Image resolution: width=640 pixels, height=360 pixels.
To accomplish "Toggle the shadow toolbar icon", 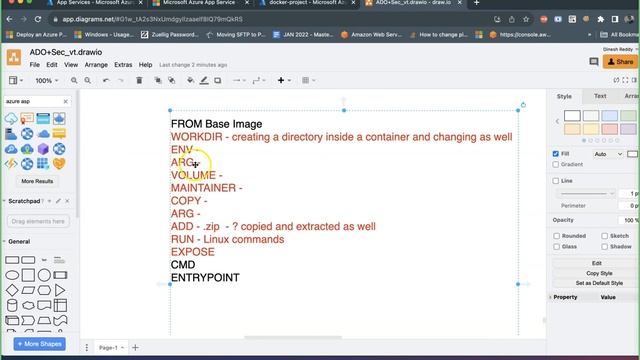I will tap(218, 80).
